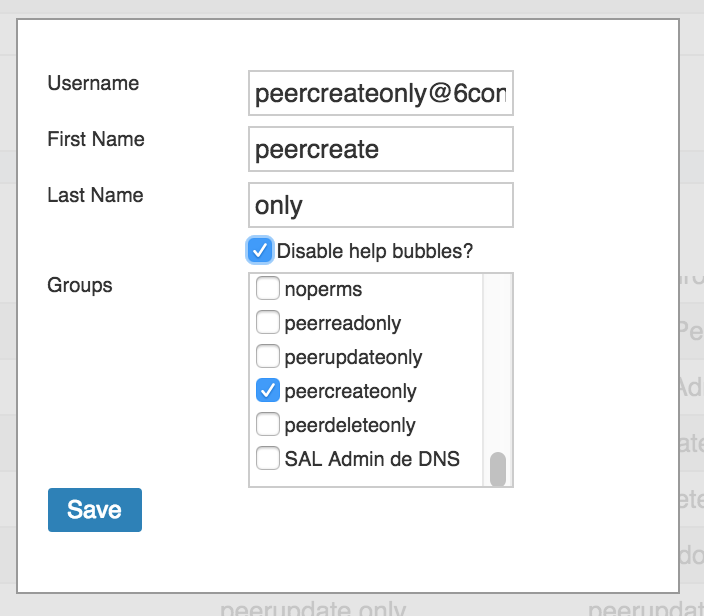The height and width of the screenshot is (616, 704).
Task: Click the Last Name label
Action: pyautogui.click(x=95, y=195)
